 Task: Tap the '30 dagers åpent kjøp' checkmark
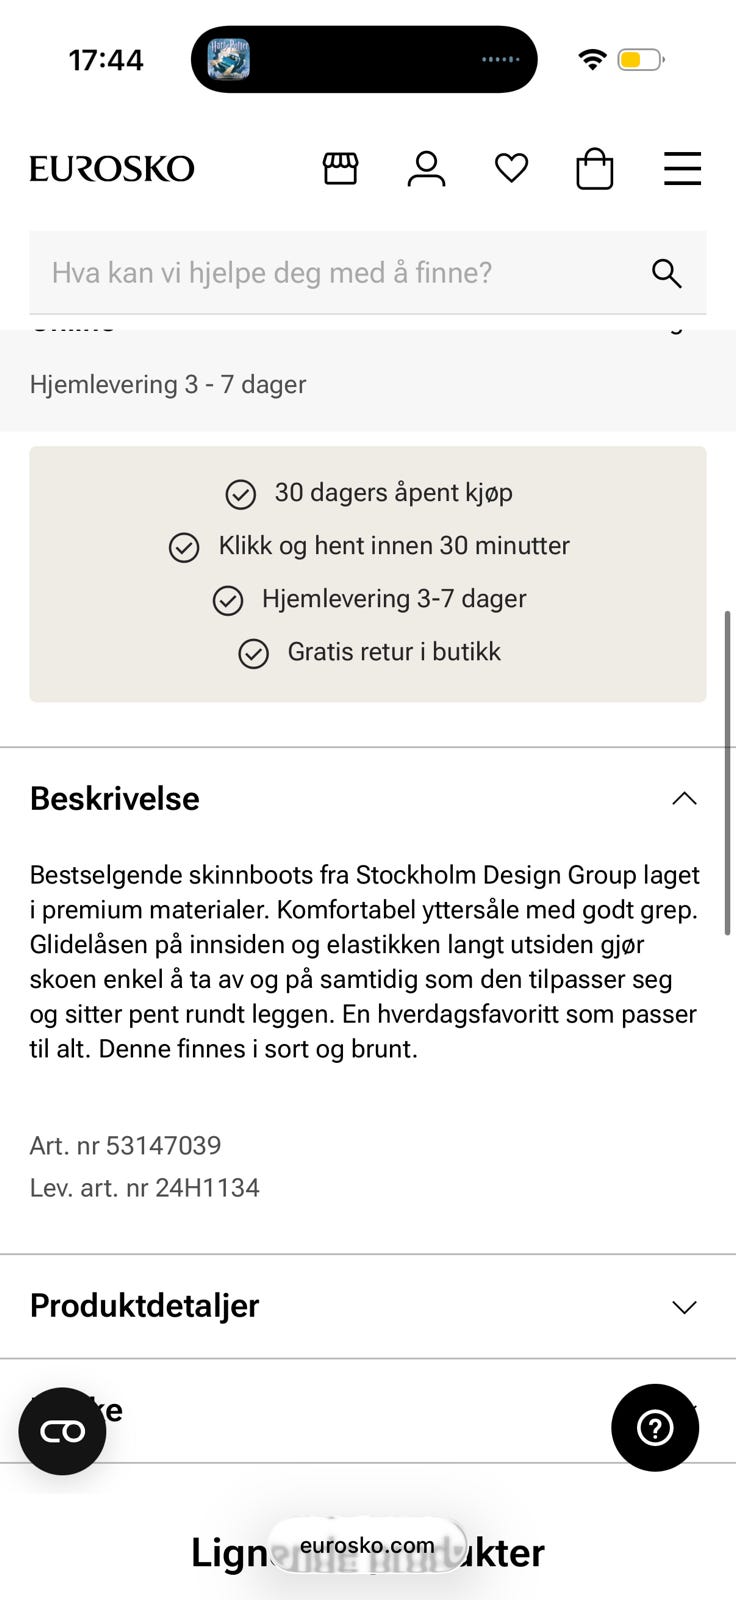point(240,493)
